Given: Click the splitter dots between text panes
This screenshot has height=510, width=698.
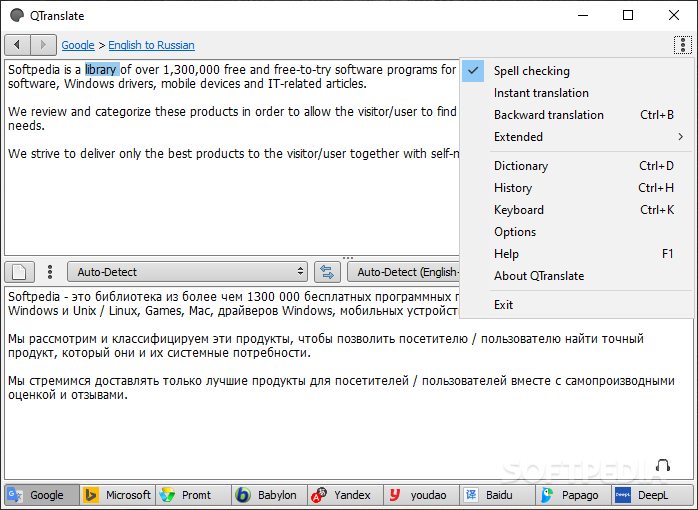Looking at the screenshot, I should point(348,258).
